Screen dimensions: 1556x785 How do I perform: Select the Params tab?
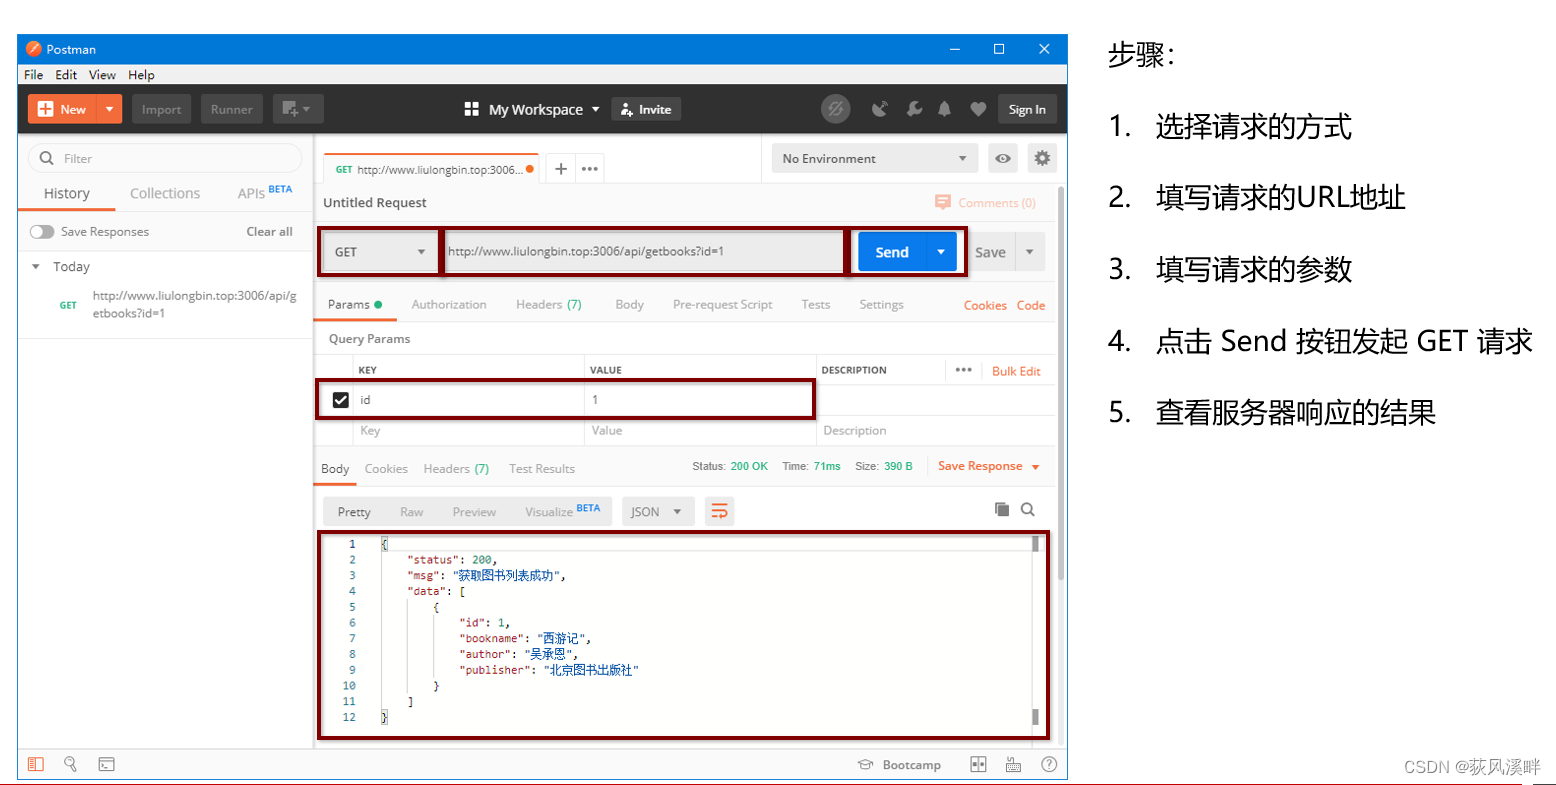click(x=355, y=304)
